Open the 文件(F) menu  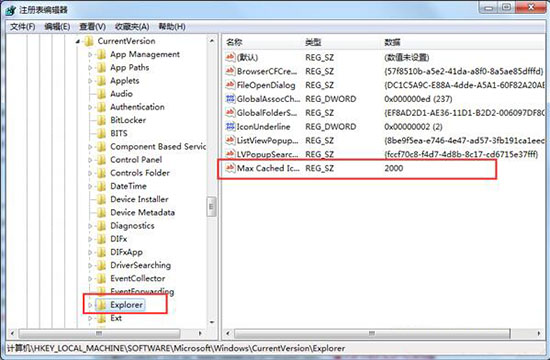click(x=22, y=27)
